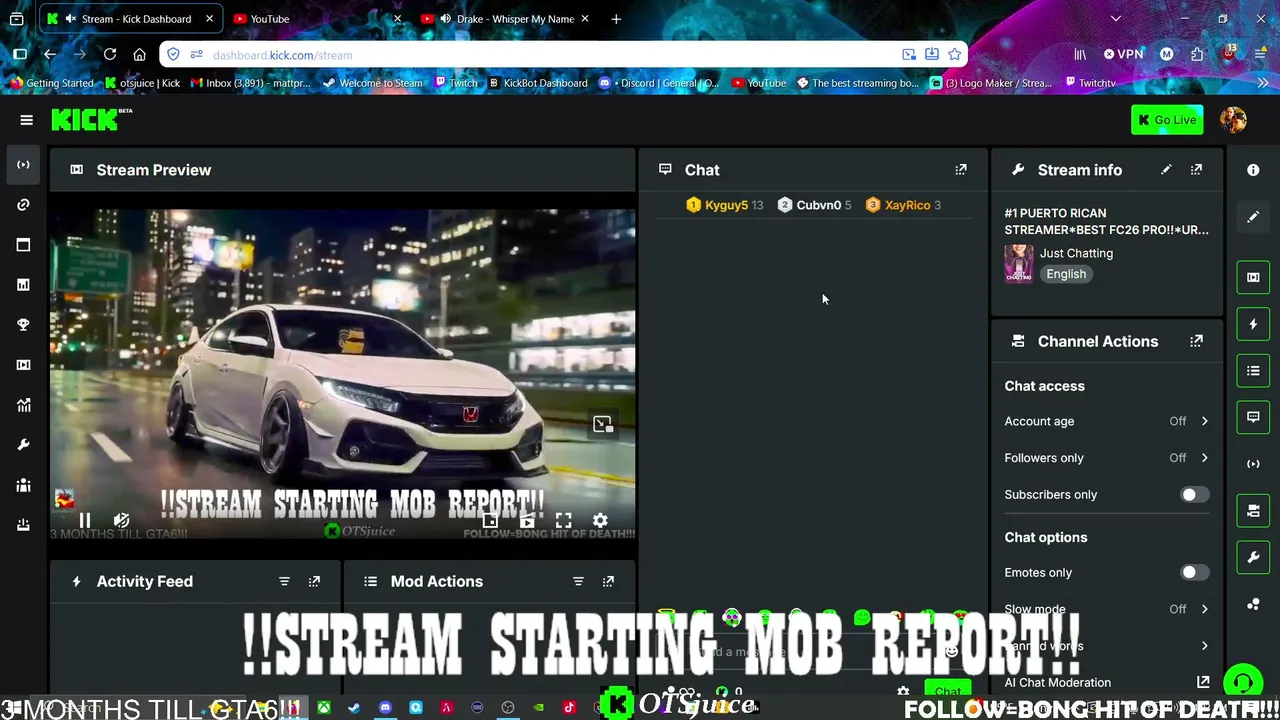Pop out the Activity Feed panel
This screenshot has width=1280, height=720.
[314, 581]
